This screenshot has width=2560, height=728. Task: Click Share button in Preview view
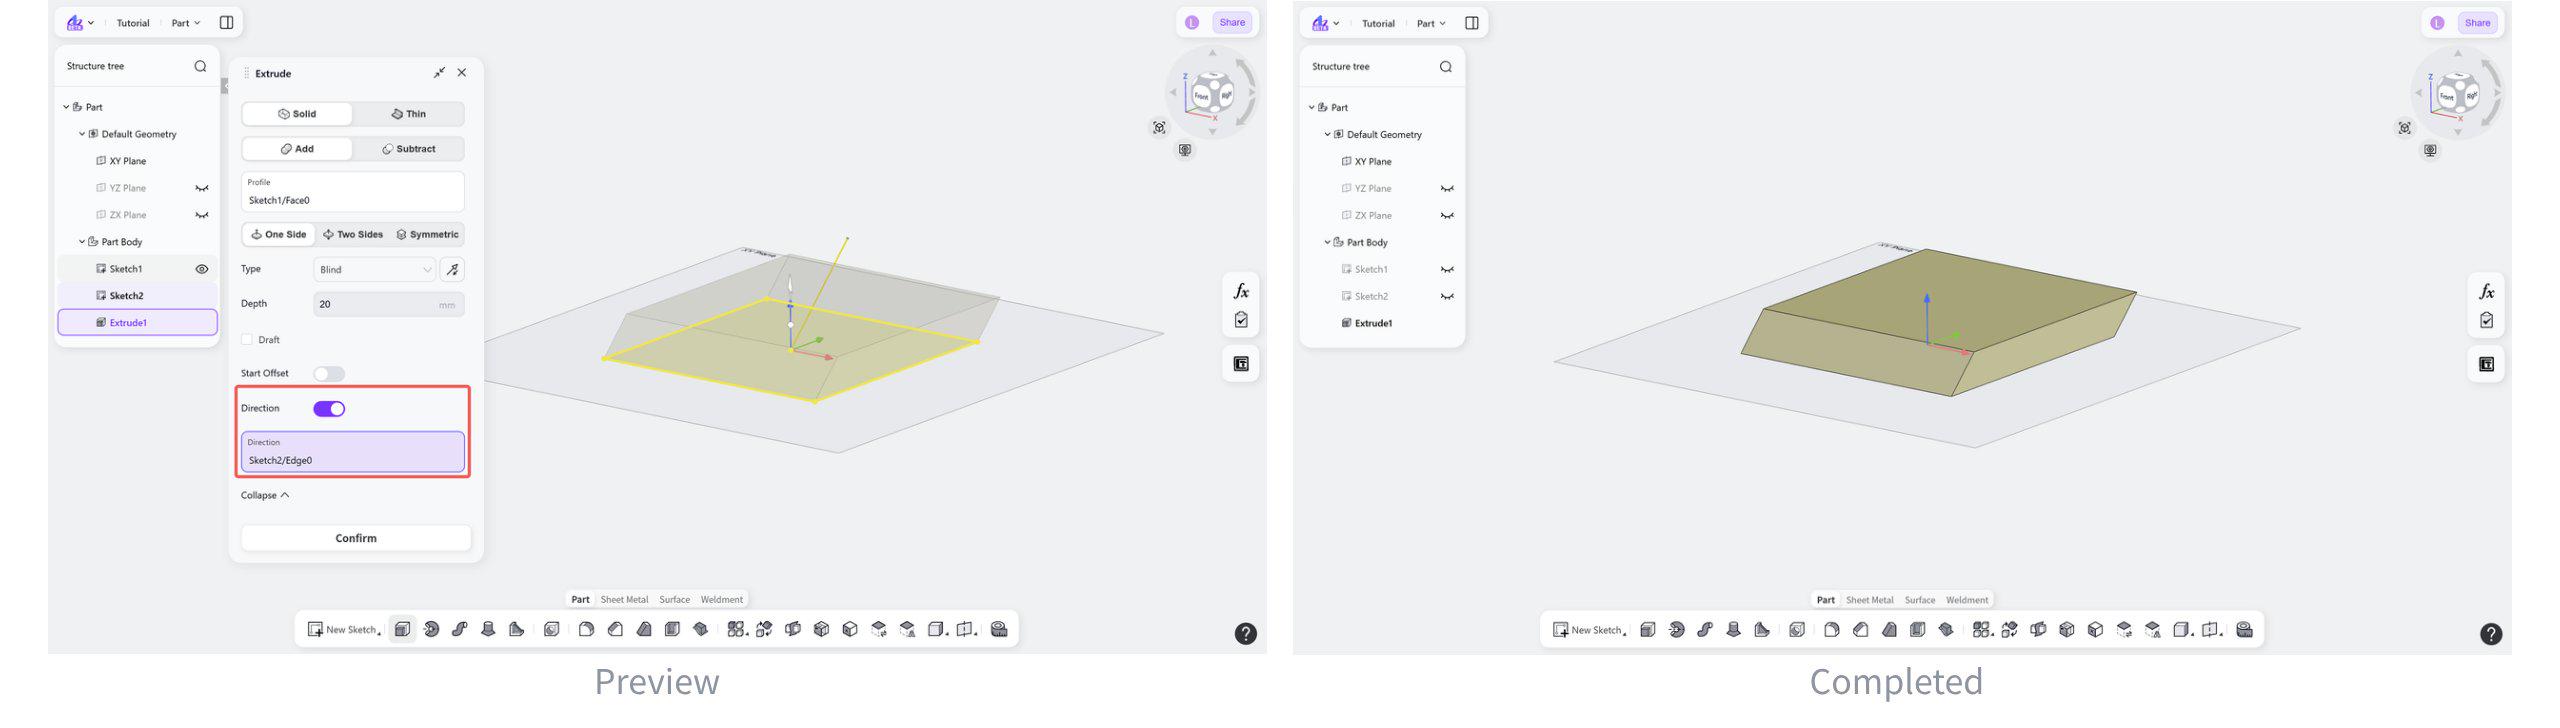coord(1232,23)
